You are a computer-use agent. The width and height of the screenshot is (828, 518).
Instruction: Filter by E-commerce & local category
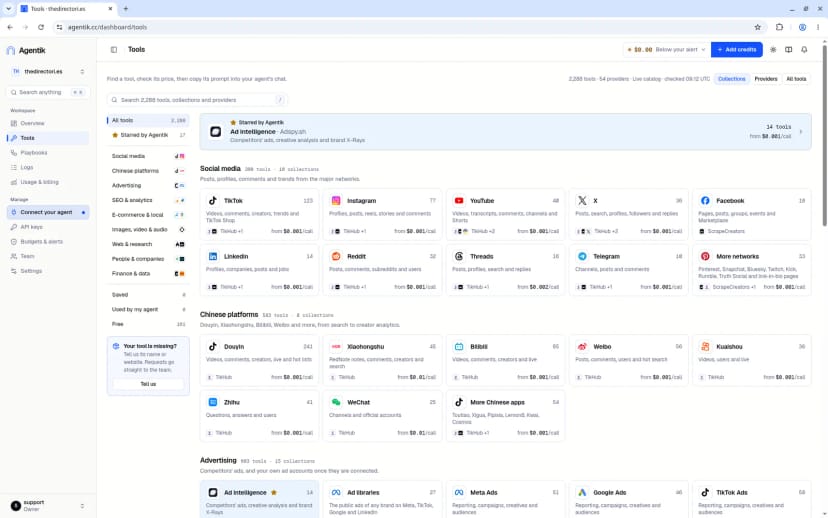[x=148, y=215]
